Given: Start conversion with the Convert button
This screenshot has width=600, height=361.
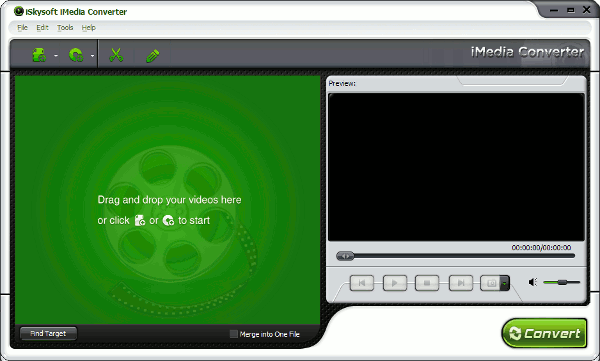Looking at the screenshot, I should click(x=544, y=333).
